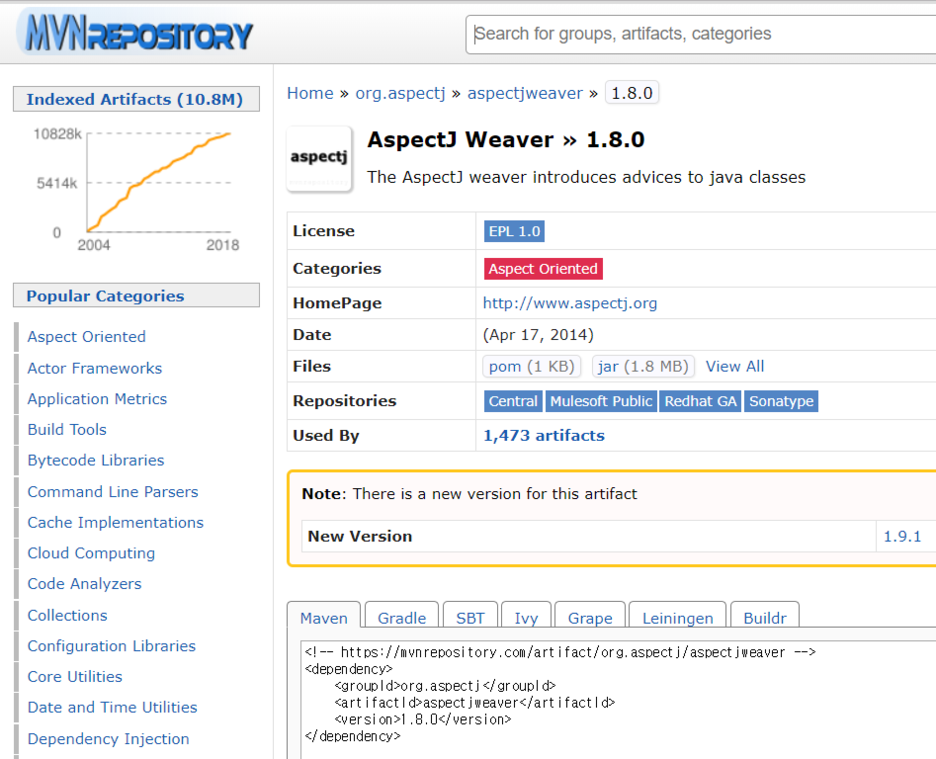Screen dimensions: 936x759
Task: Open Date and Time Utilities category
Action: [112, 707]
